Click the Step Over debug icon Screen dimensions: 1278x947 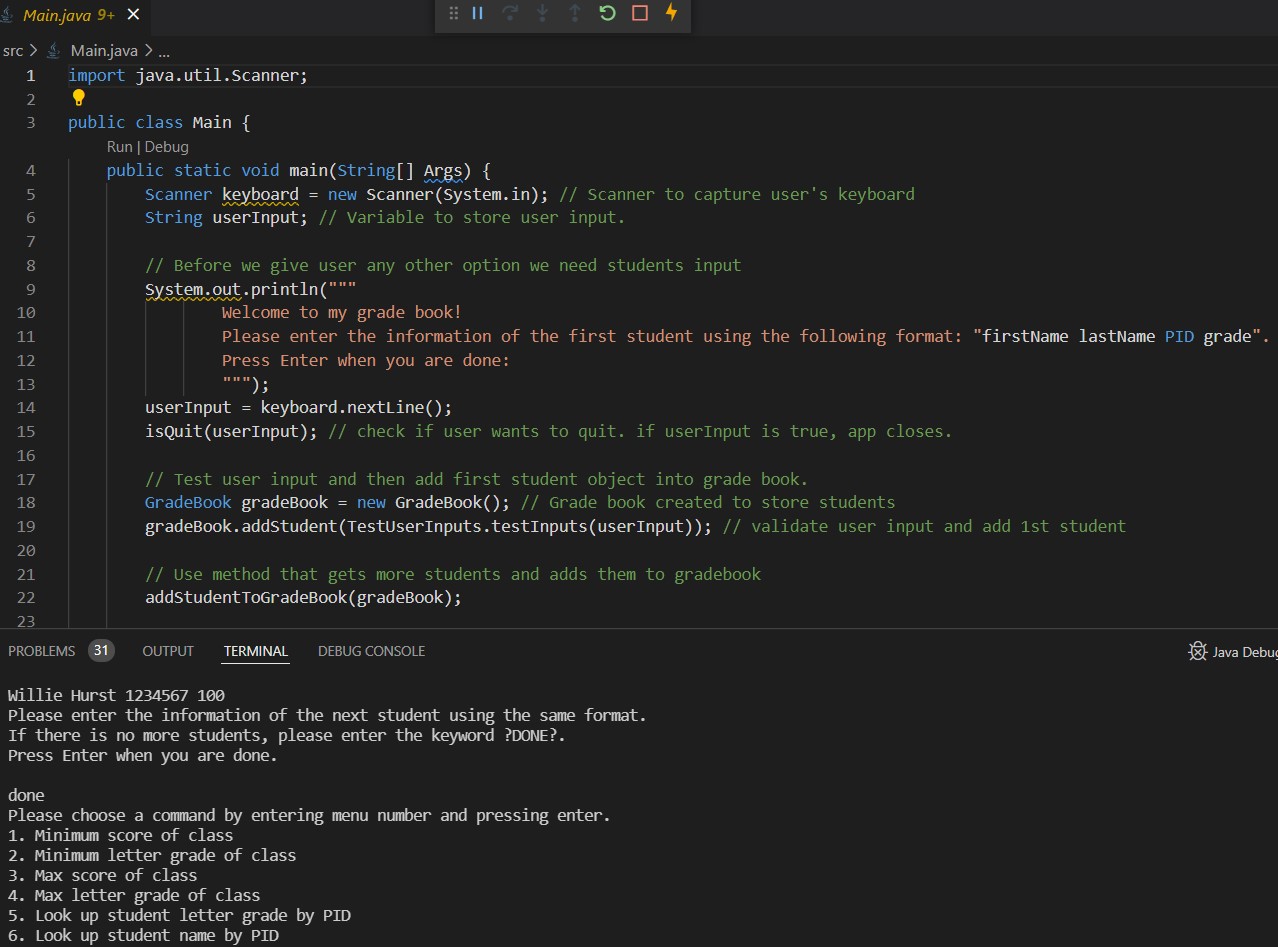(x=509, y=13)
